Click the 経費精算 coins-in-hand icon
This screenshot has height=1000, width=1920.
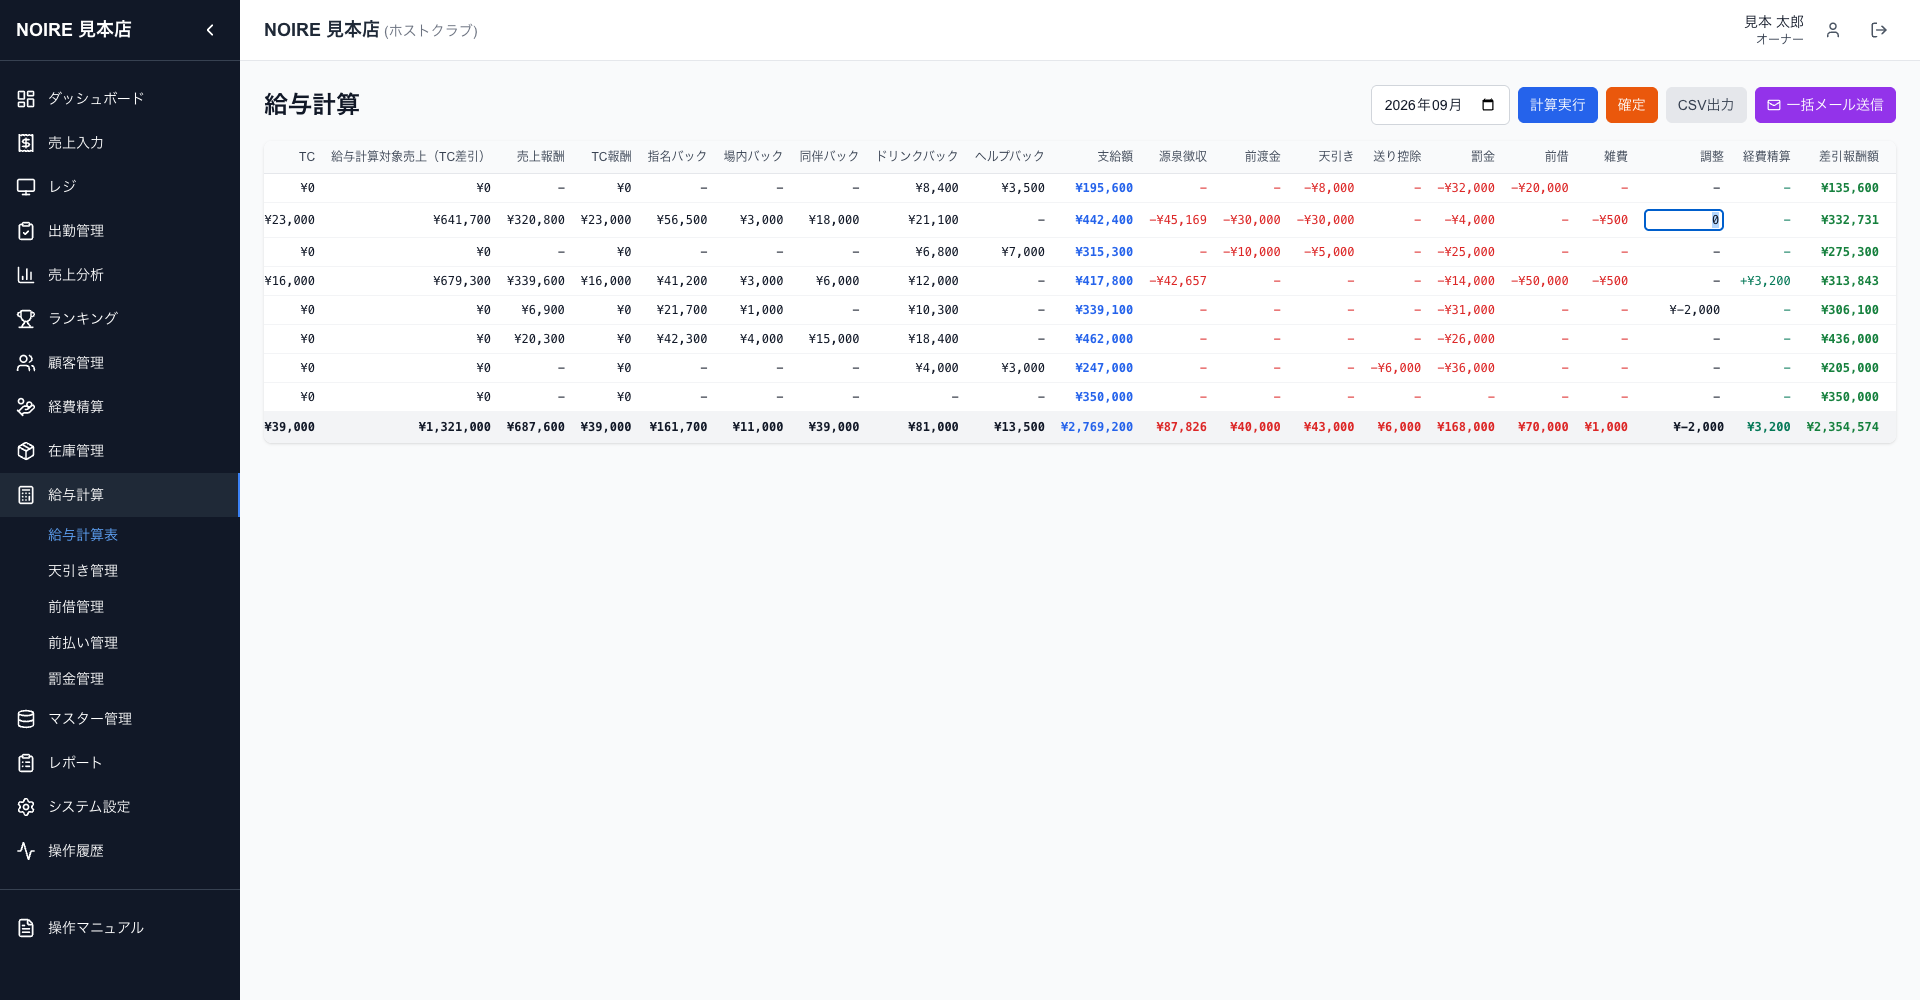26,407
